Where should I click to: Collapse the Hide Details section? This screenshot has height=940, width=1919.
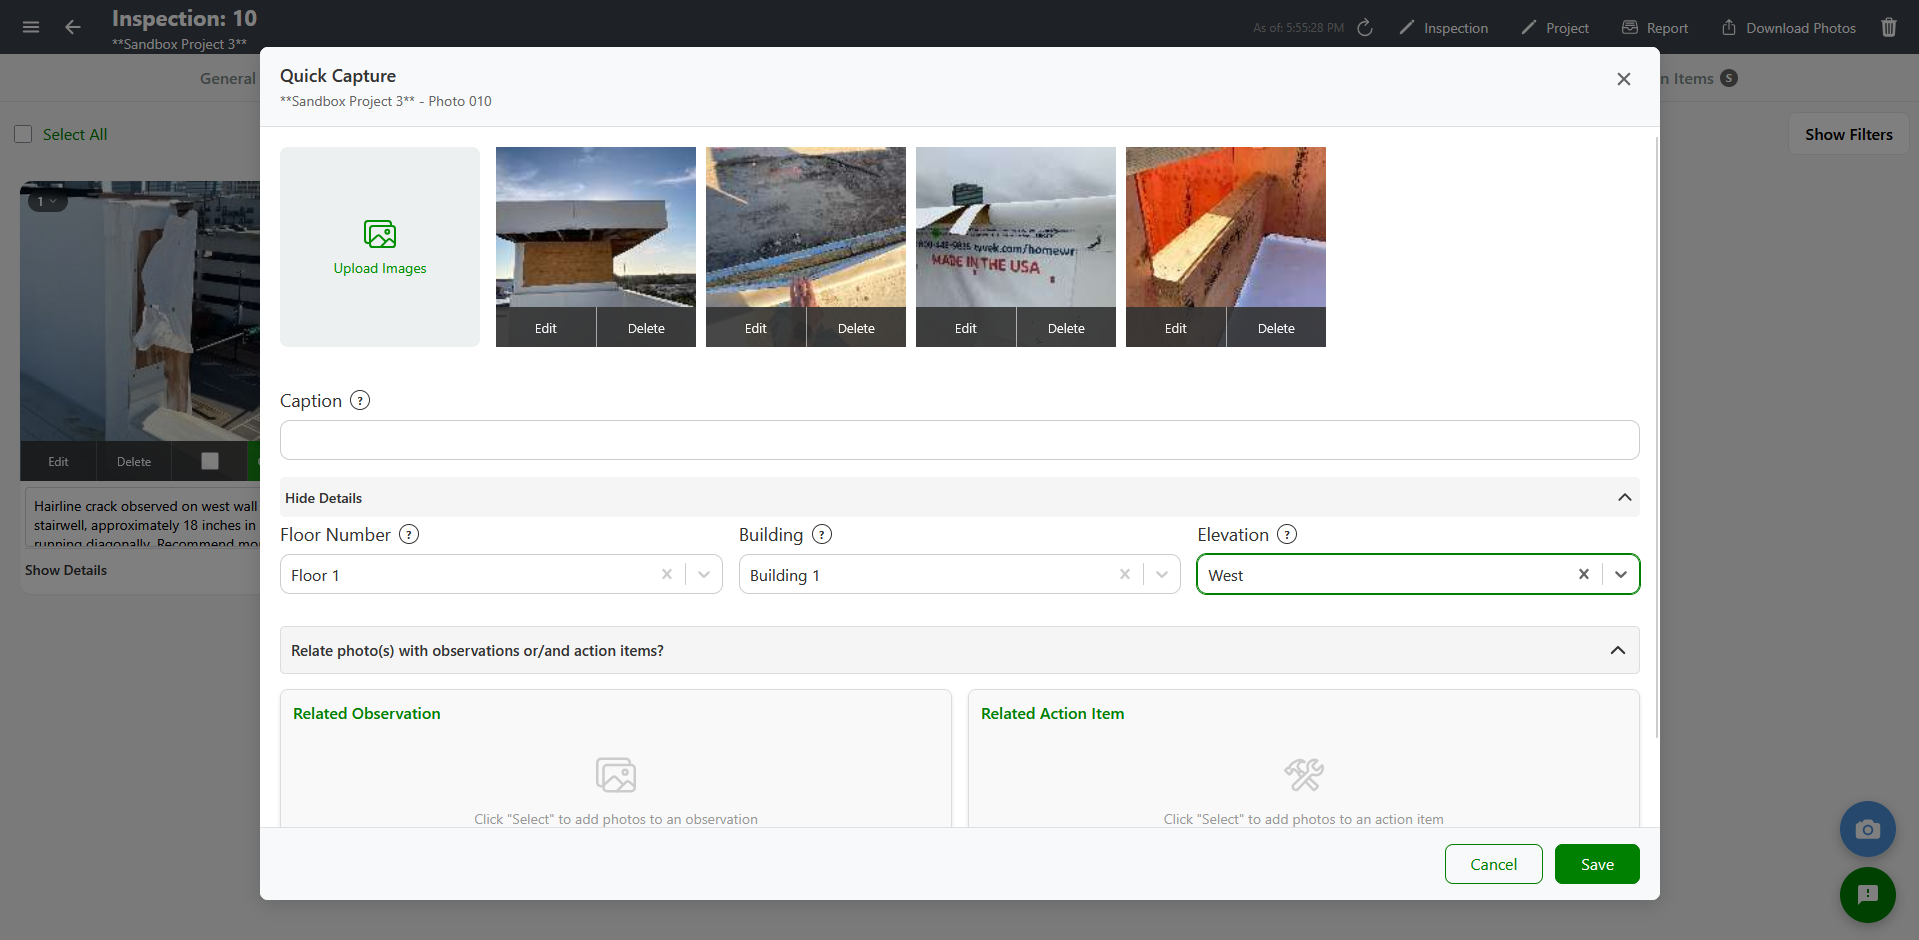tap(959, 498)
